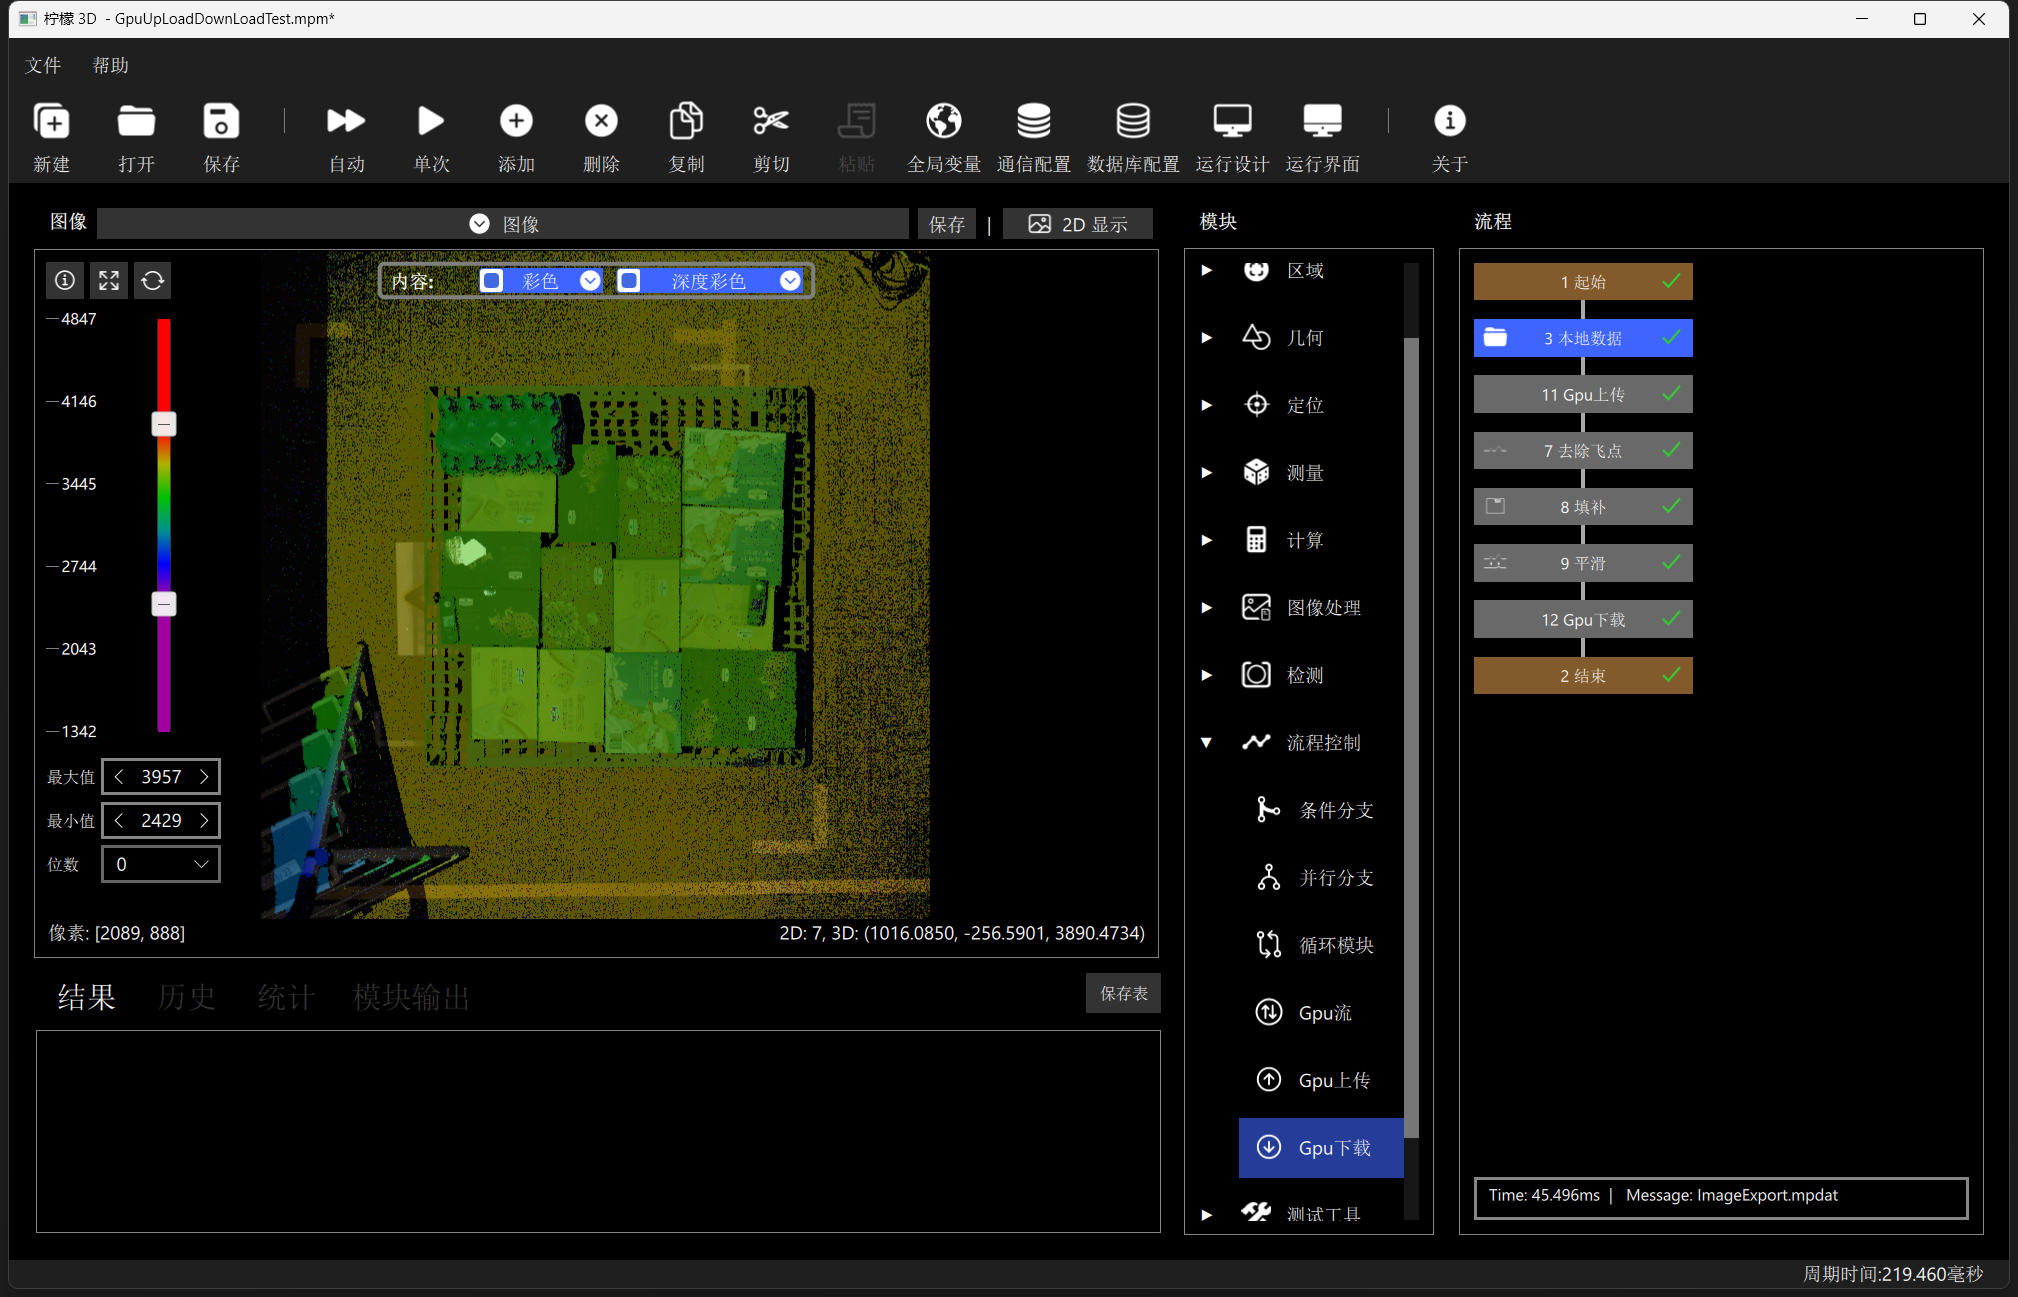Expand the 几何 module category
Image resolution: width=2018 pixels, height=1297 pixels.
1207,338
